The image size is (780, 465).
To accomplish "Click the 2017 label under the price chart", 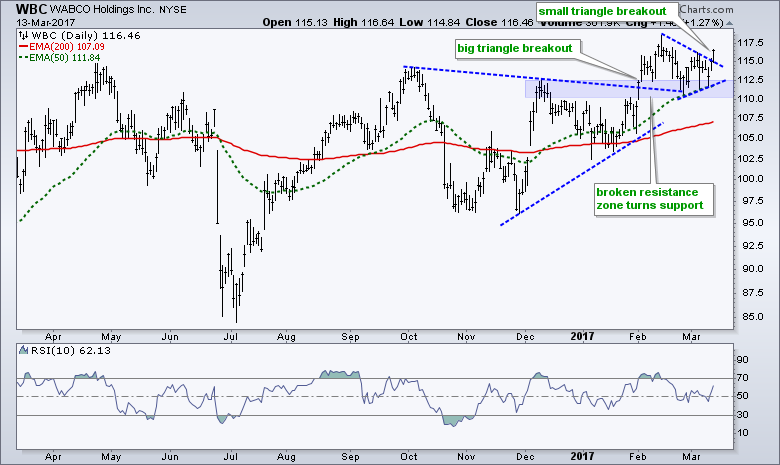I will coord(582,336).
